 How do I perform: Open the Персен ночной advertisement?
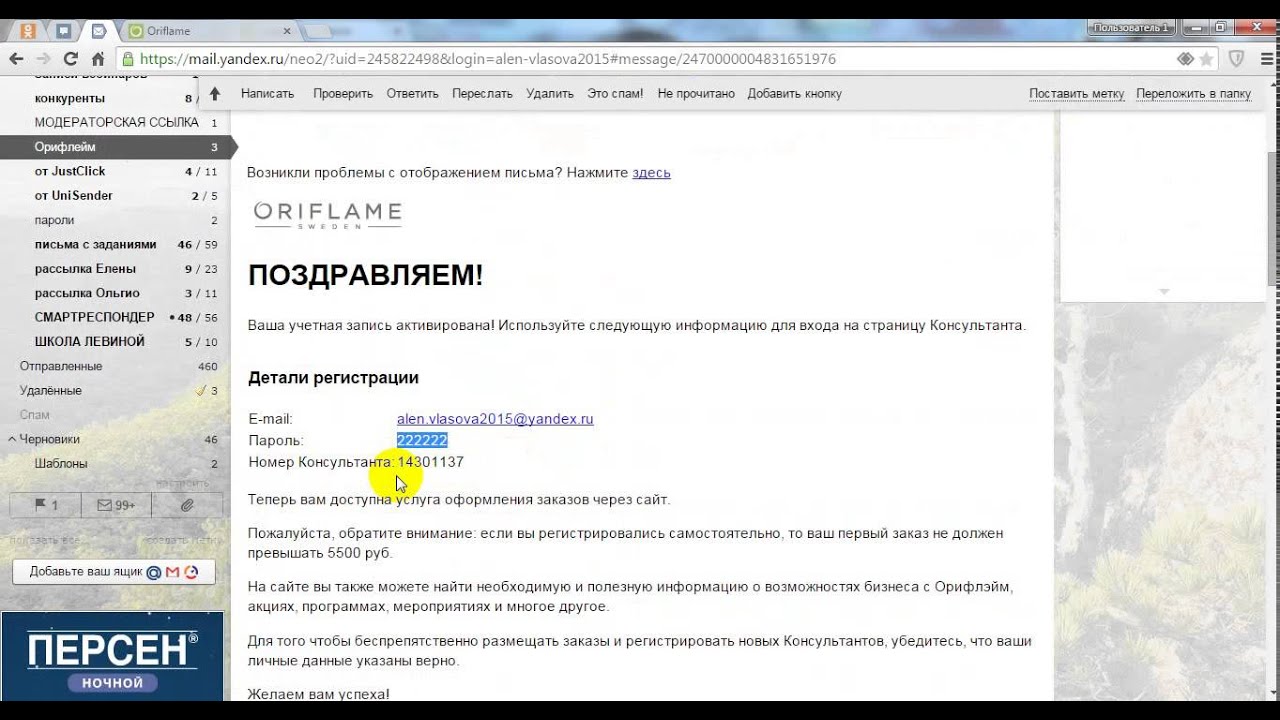pyautogui.click(x=112, y=656)
